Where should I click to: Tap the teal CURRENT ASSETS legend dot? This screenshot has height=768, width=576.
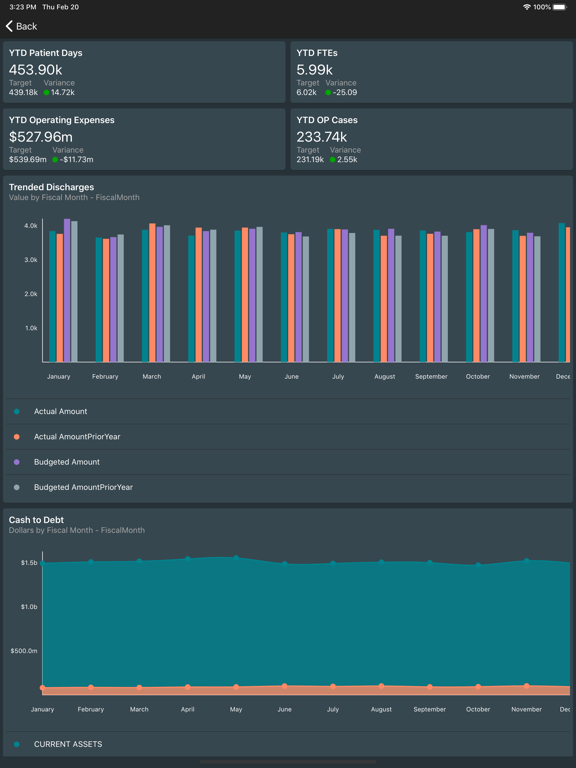coord(17,744)
